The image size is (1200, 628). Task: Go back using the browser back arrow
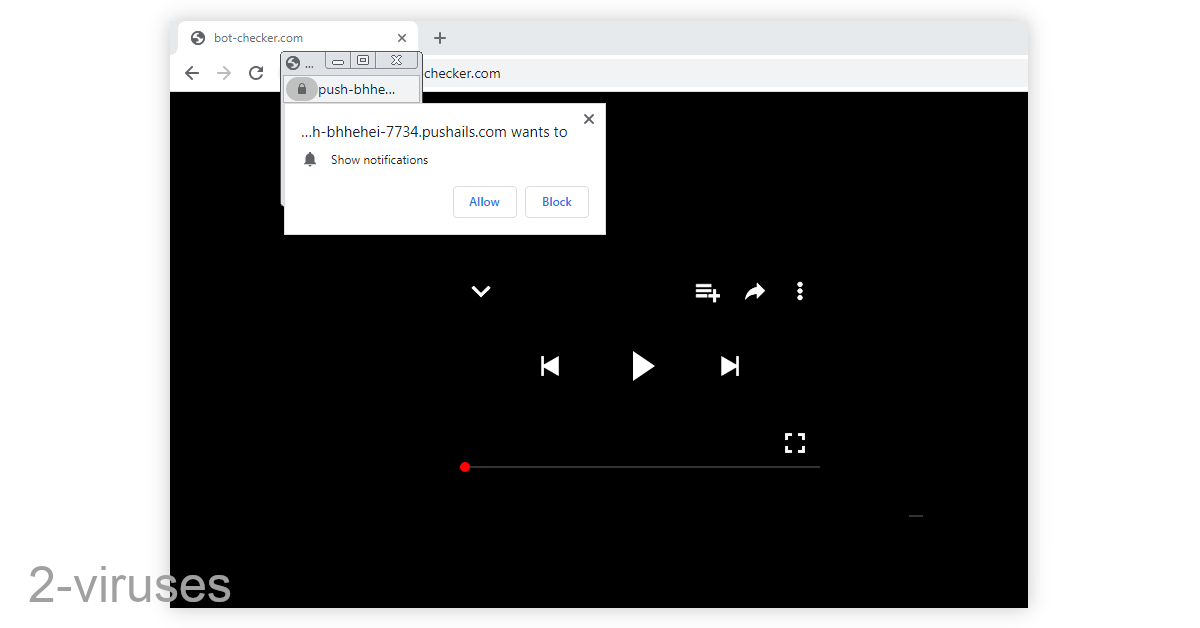[191, 72]
